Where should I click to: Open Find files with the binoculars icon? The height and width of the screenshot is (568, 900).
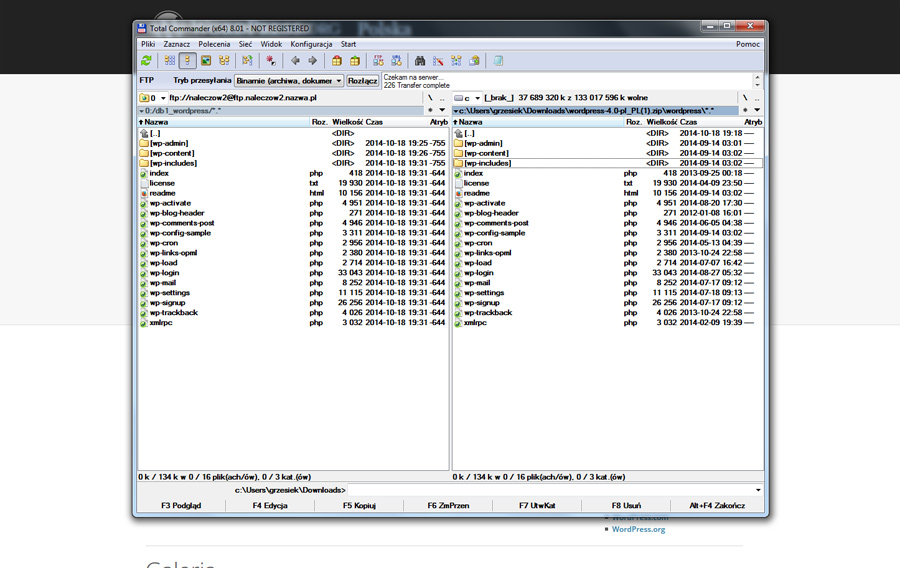pos(420,61)
